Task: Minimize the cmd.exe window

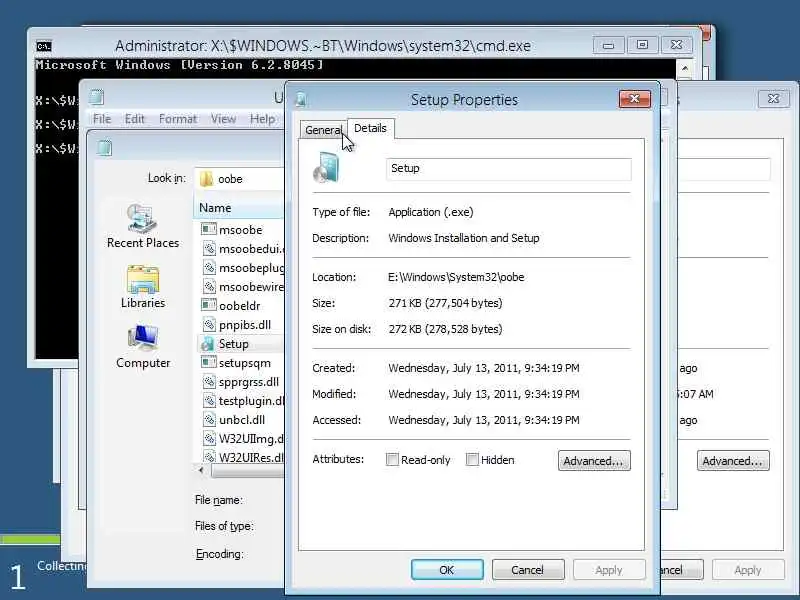Action: point(608,45)
